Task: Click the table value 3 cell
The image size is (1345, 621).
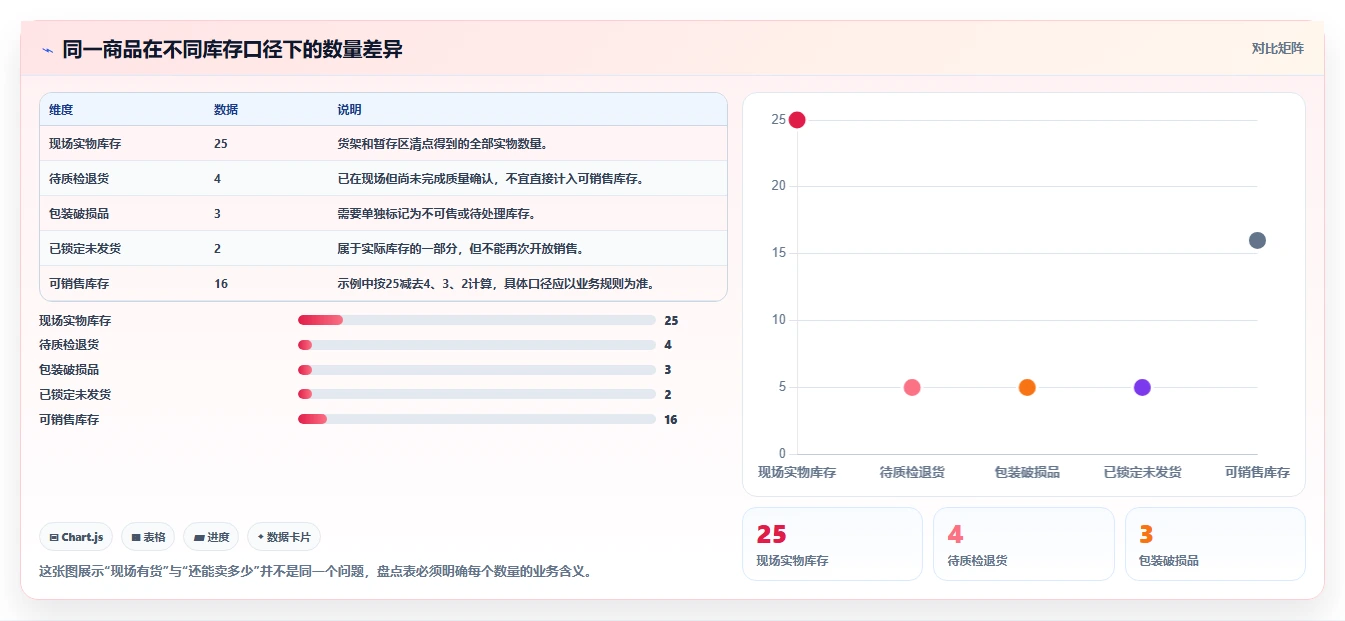Action: click(217, 214)
